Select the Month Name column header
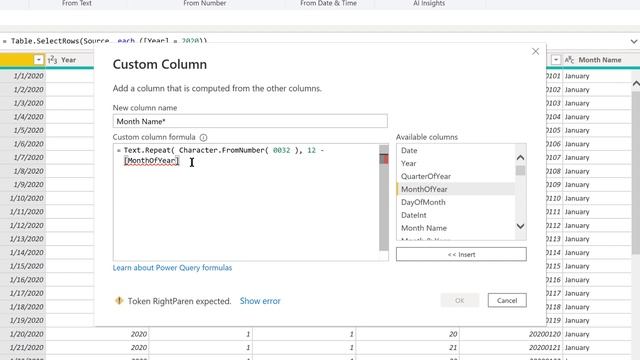The width and height of the screenshot is (640, 360). [x=600, y=60]
